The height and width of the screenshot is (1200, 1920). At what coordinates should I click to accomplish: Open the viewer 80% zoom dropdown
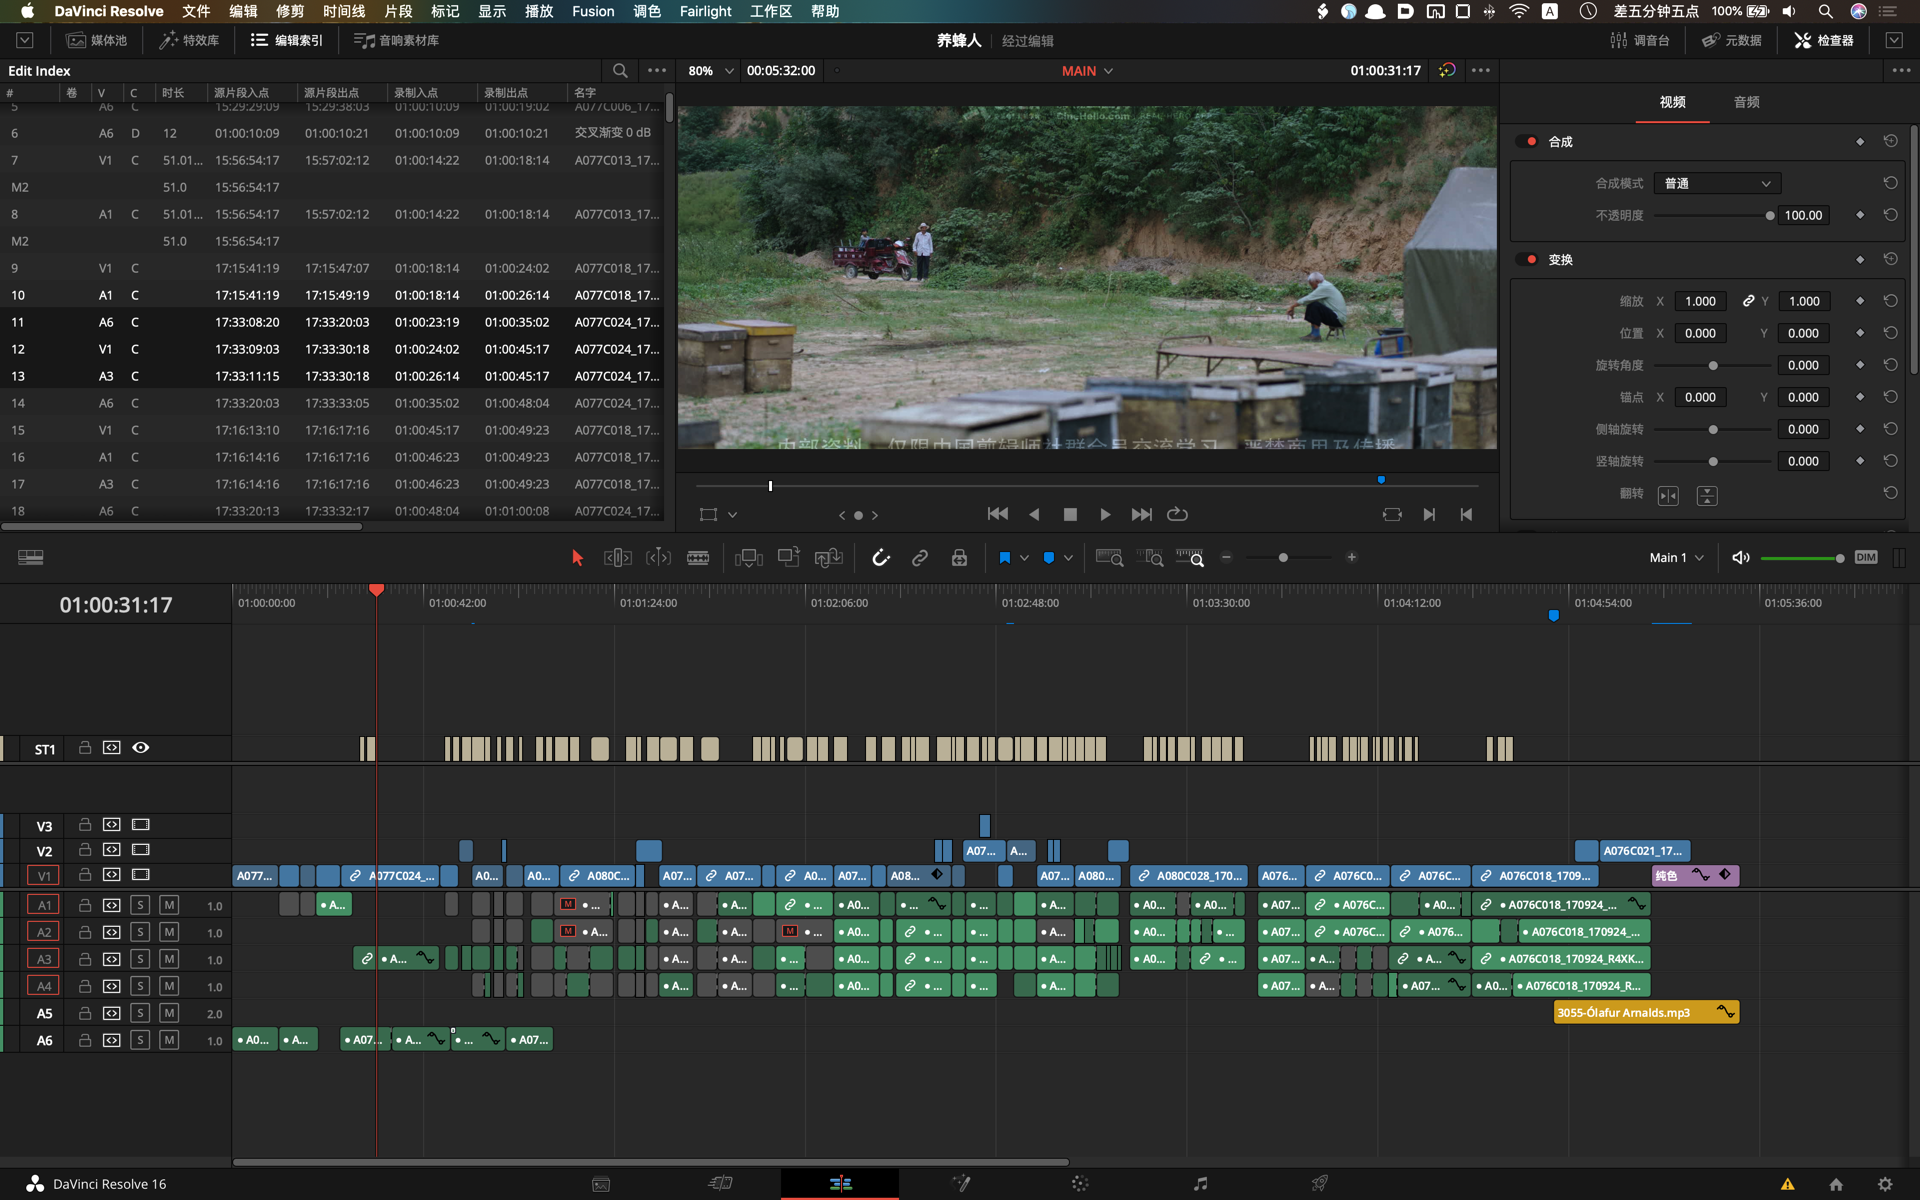coord(711,71)
